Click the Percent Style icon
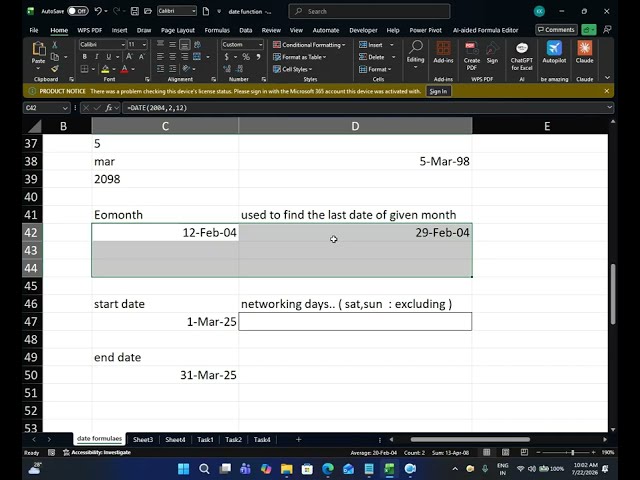640x480 pixels. [x=246, y=57]
